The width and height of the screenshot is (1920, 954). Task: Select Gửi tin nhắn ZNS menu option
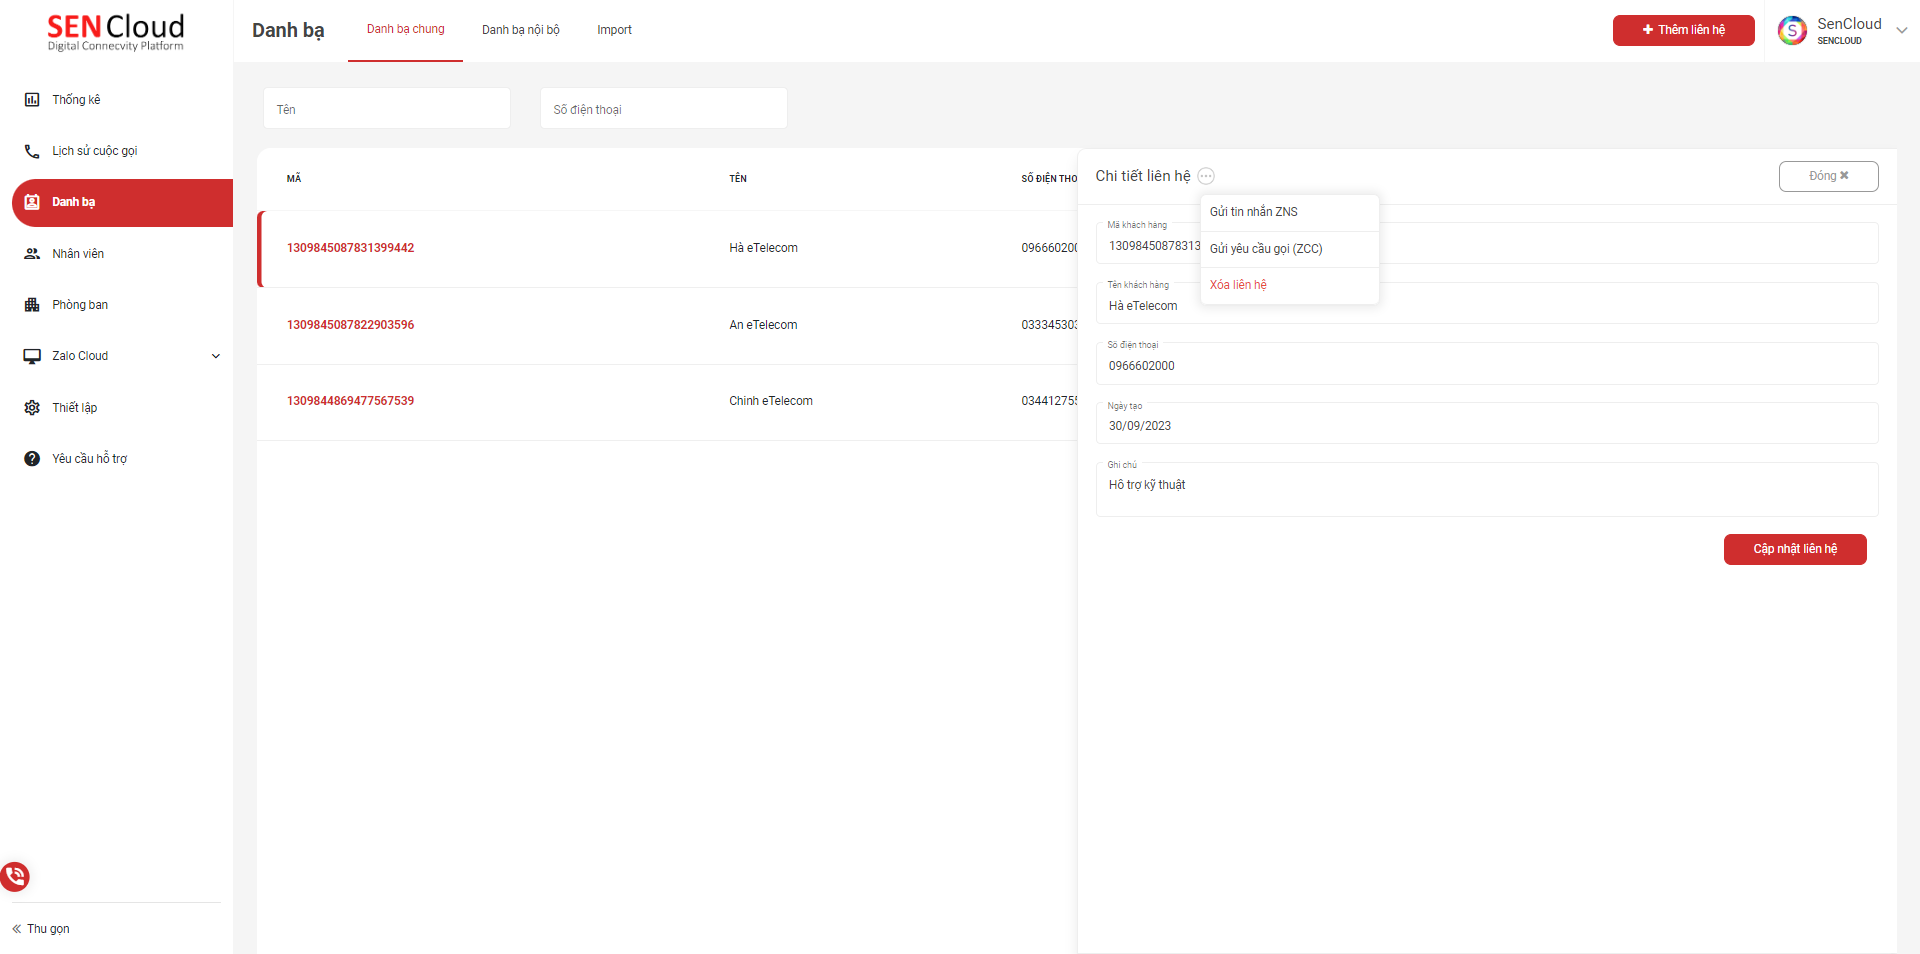1254,212
